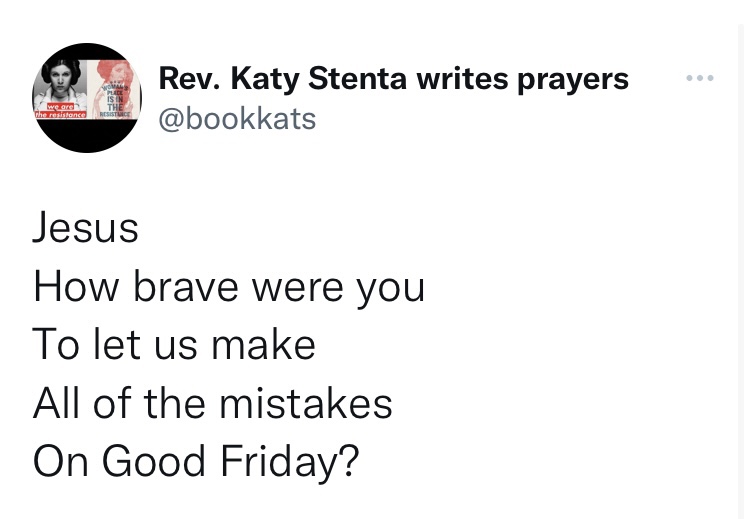The height and width of the screenshot is (519, 750).
Task: Click the "How brave were you" line
Action: point(229,288)
